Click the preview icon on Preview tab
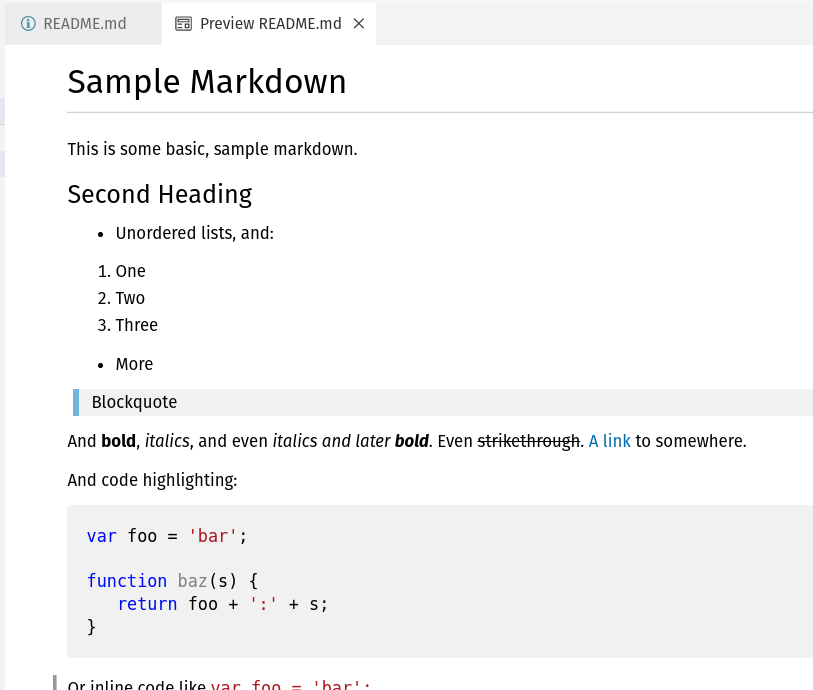The width and height of the screenshot is (813, 690). click(183, 23)
